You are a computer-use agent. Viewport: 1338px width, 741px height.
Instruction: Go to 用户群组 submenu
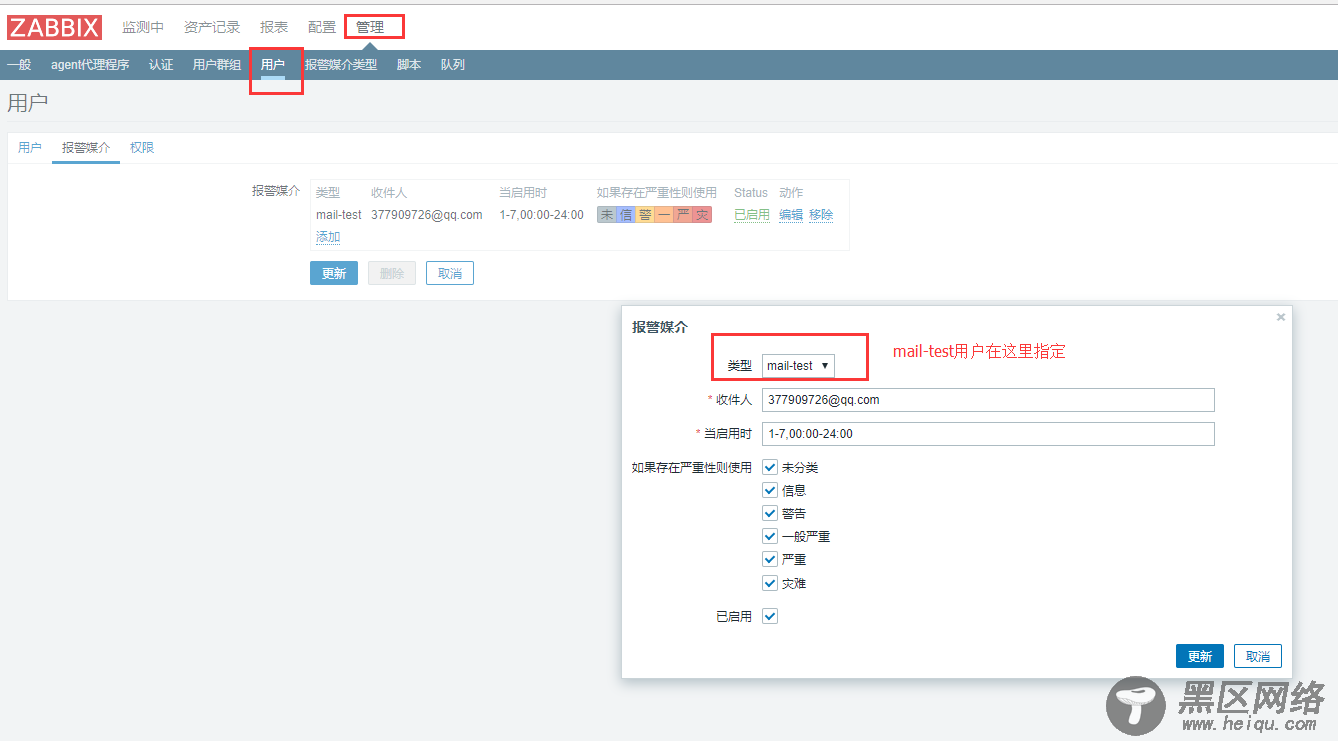(217, 65)
